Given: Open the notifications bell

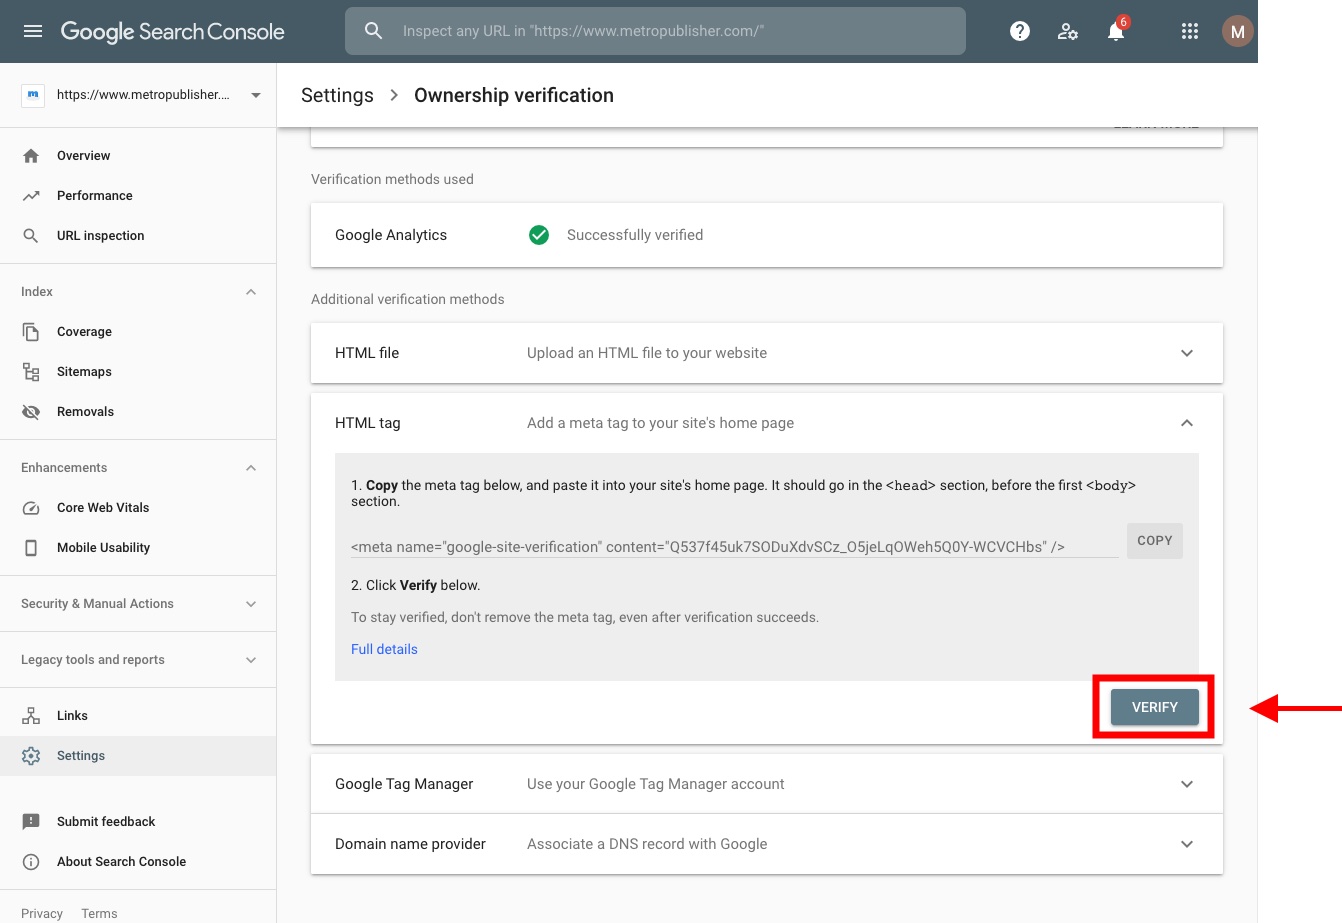Looking at the screenshot, I should [1116, 31].
